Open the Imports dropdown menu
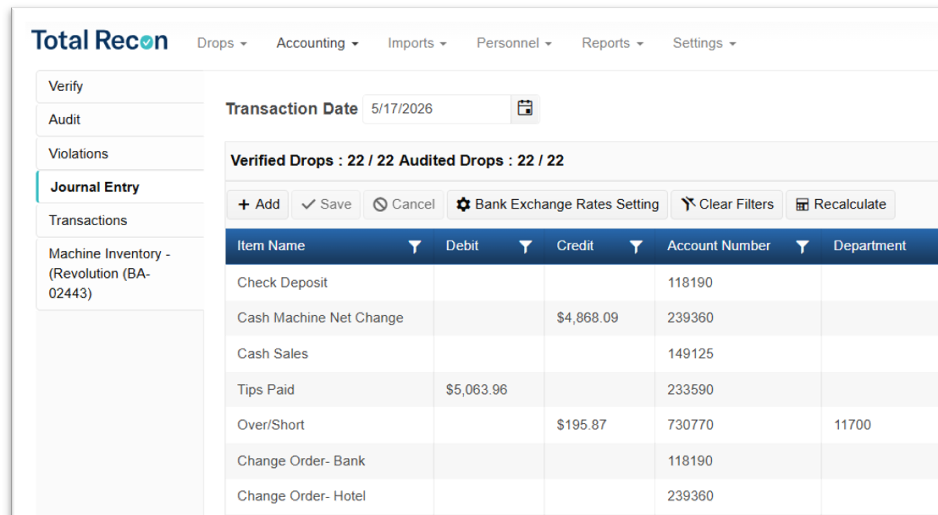The height and width of the screenshot is (515, 938). coord(417,43)
